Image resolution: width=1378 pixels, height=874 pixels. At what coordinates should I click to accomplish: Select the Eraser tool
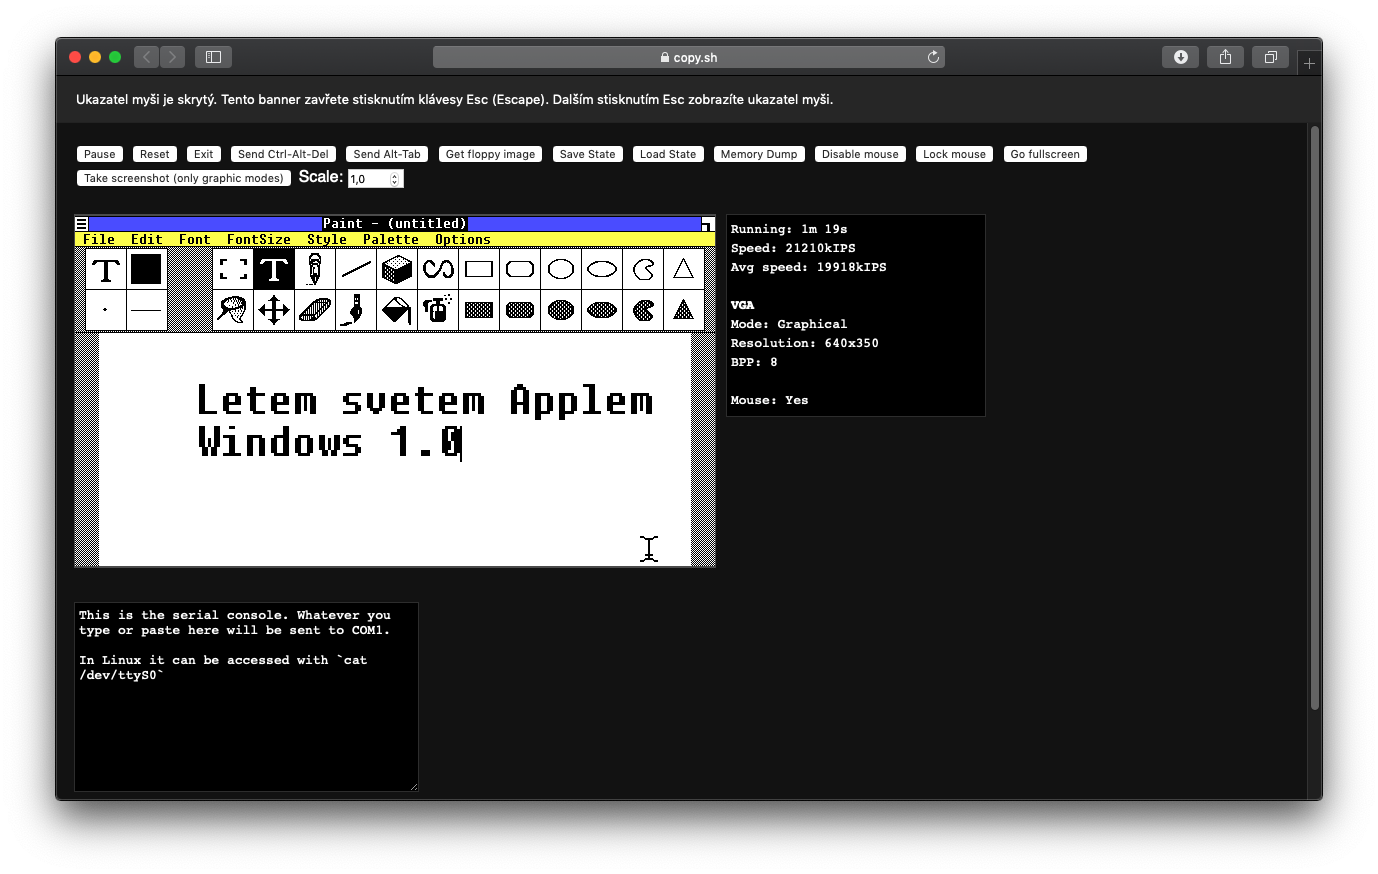pyautogui.click(x=315, y=310)
